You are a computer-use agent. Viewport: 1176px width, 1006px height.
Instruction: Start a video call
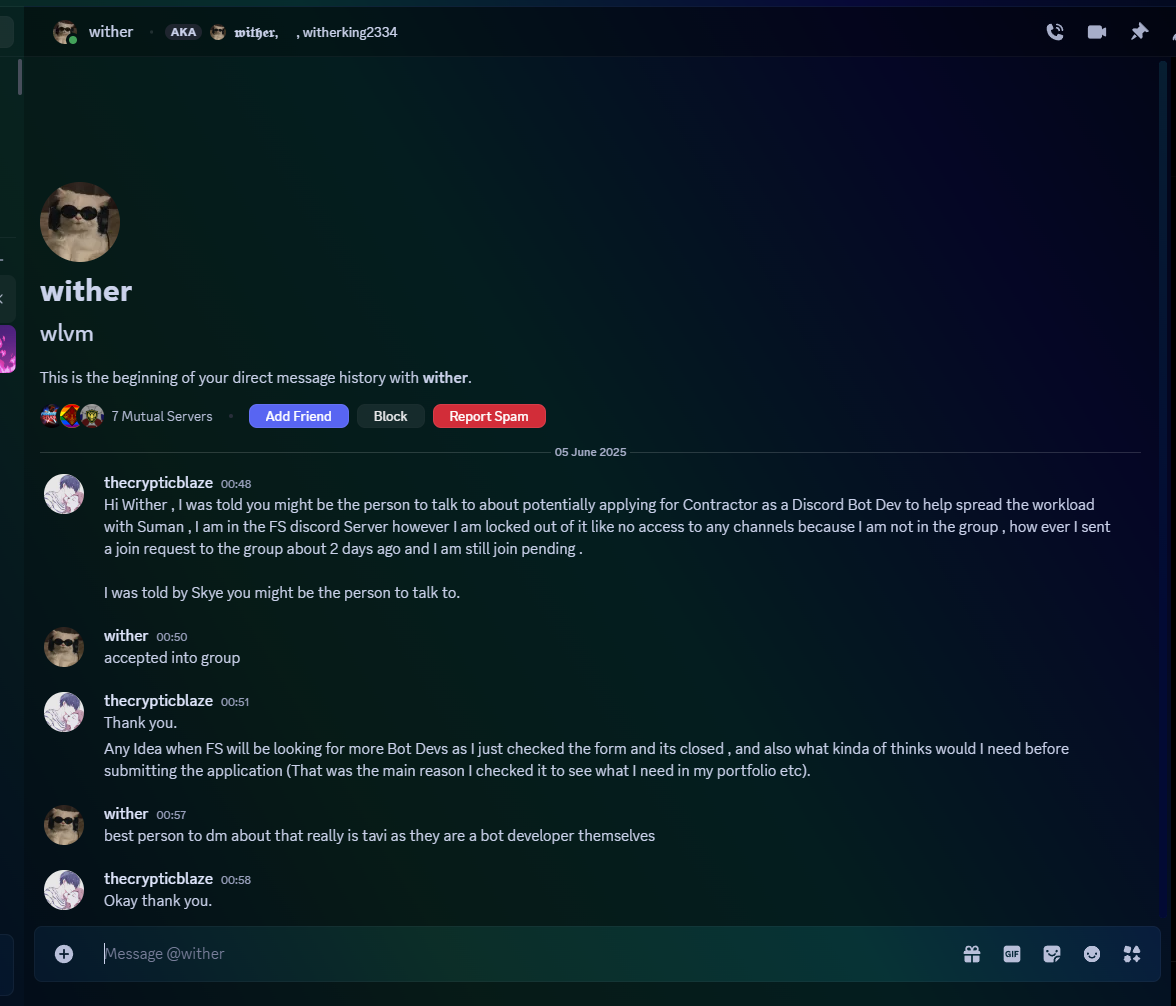pyautogui.click(x=1096, y=32)
